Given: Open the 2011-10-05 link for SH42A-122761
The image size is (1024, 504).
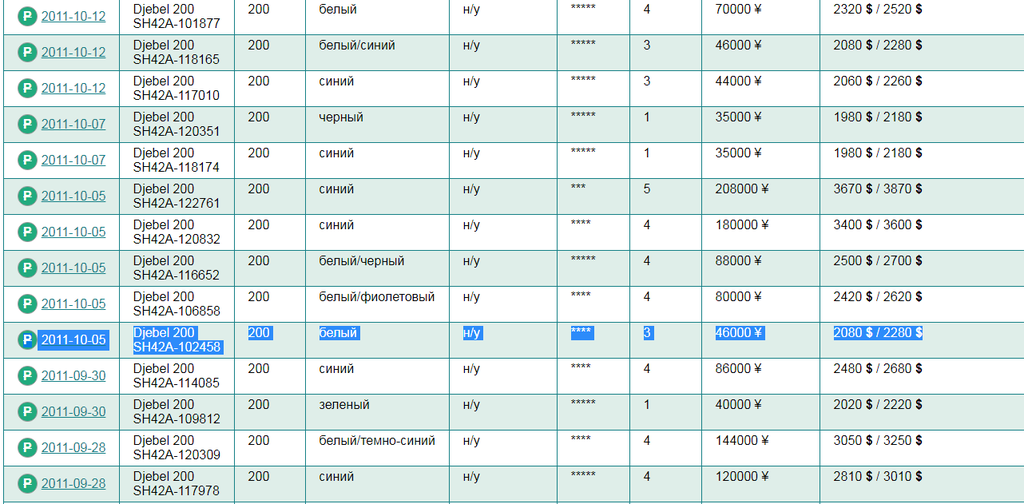Looking at the screenshot, I should pyautogui.click(x=73, y=197).
